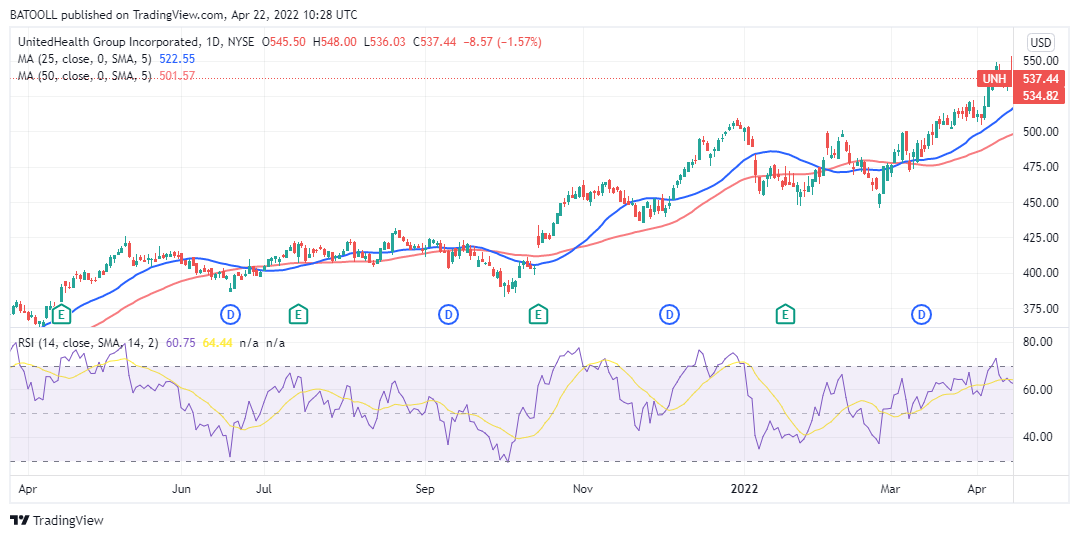Click the red UNH ticker tag

point(995,79)
